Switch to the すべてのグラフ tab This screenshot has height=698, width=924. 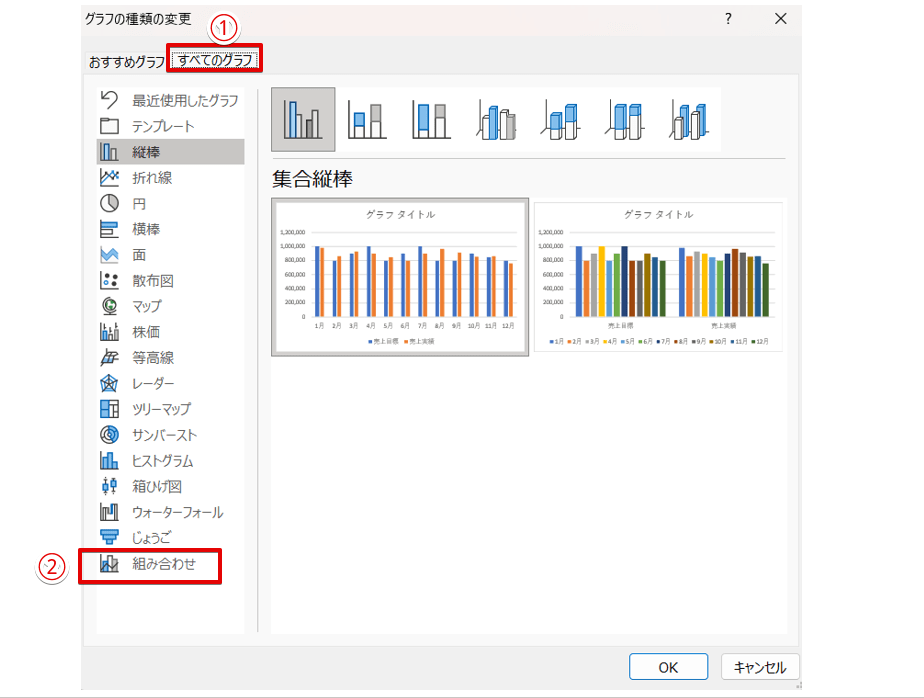pos(215,61)
